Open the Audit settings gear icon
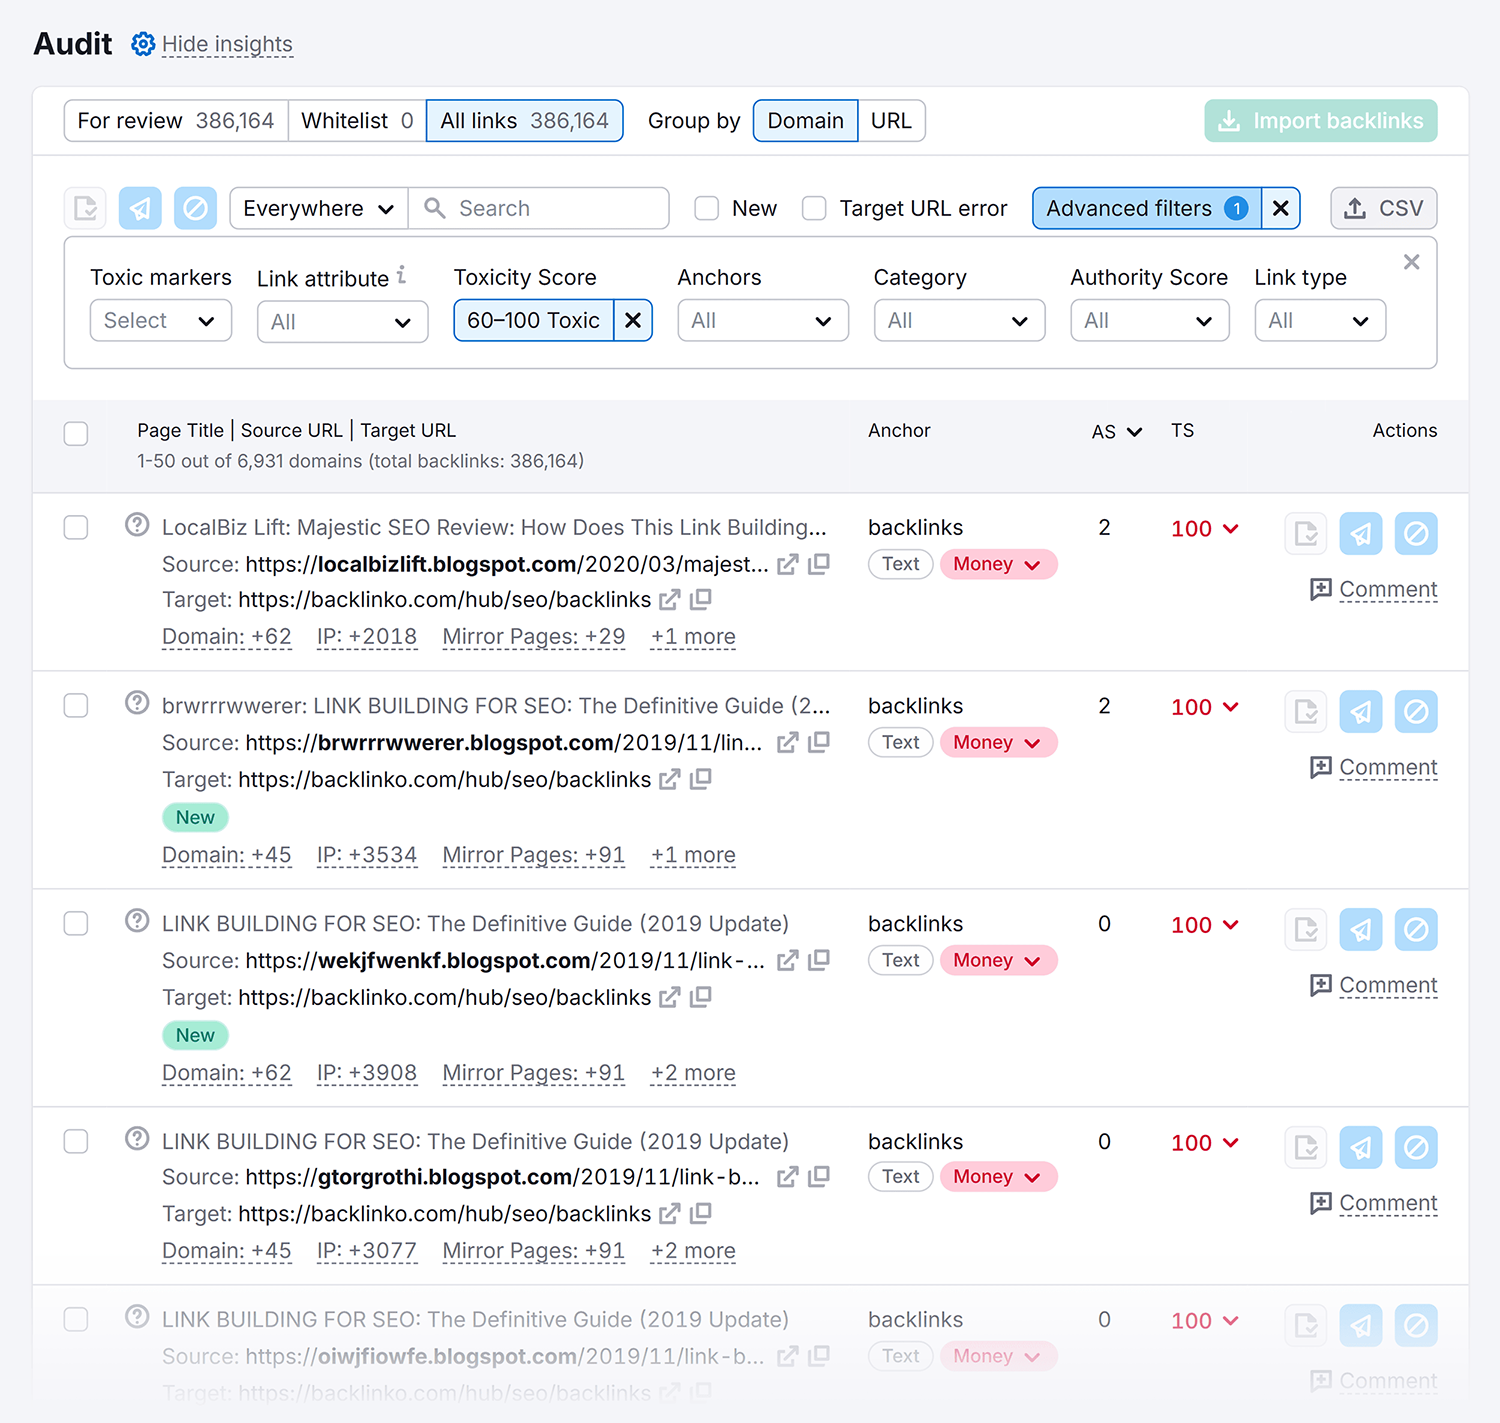 (x=143, y=44)
